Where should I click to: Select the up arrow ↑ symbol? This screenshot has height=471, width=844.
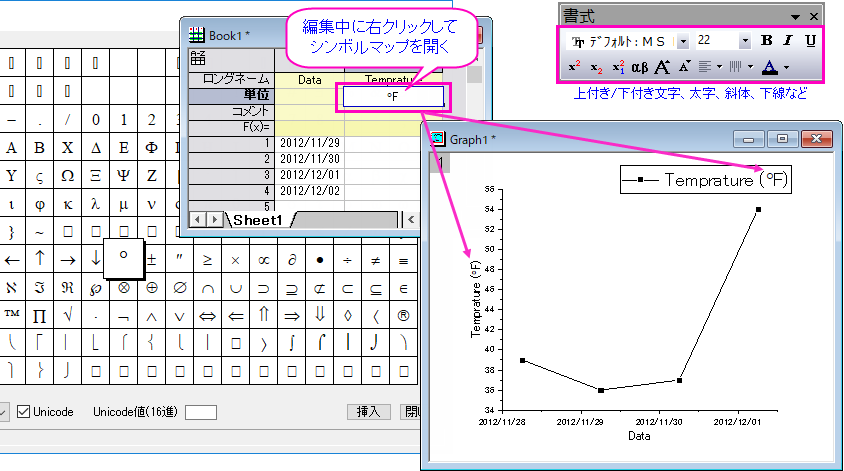pos(40,260)
